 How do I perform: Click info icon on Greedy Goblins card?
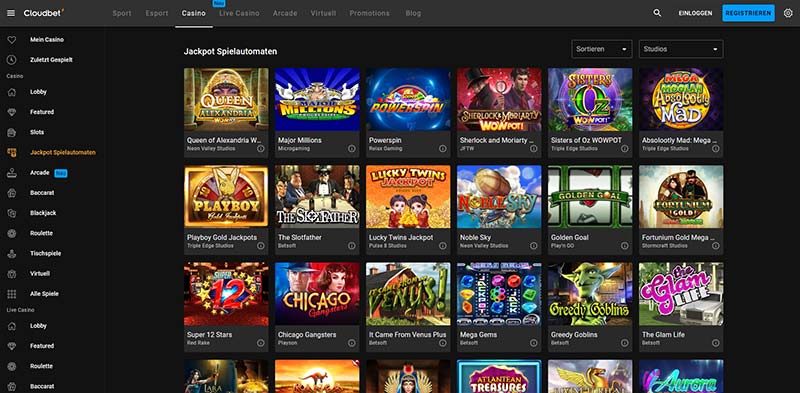click(624, 343)
